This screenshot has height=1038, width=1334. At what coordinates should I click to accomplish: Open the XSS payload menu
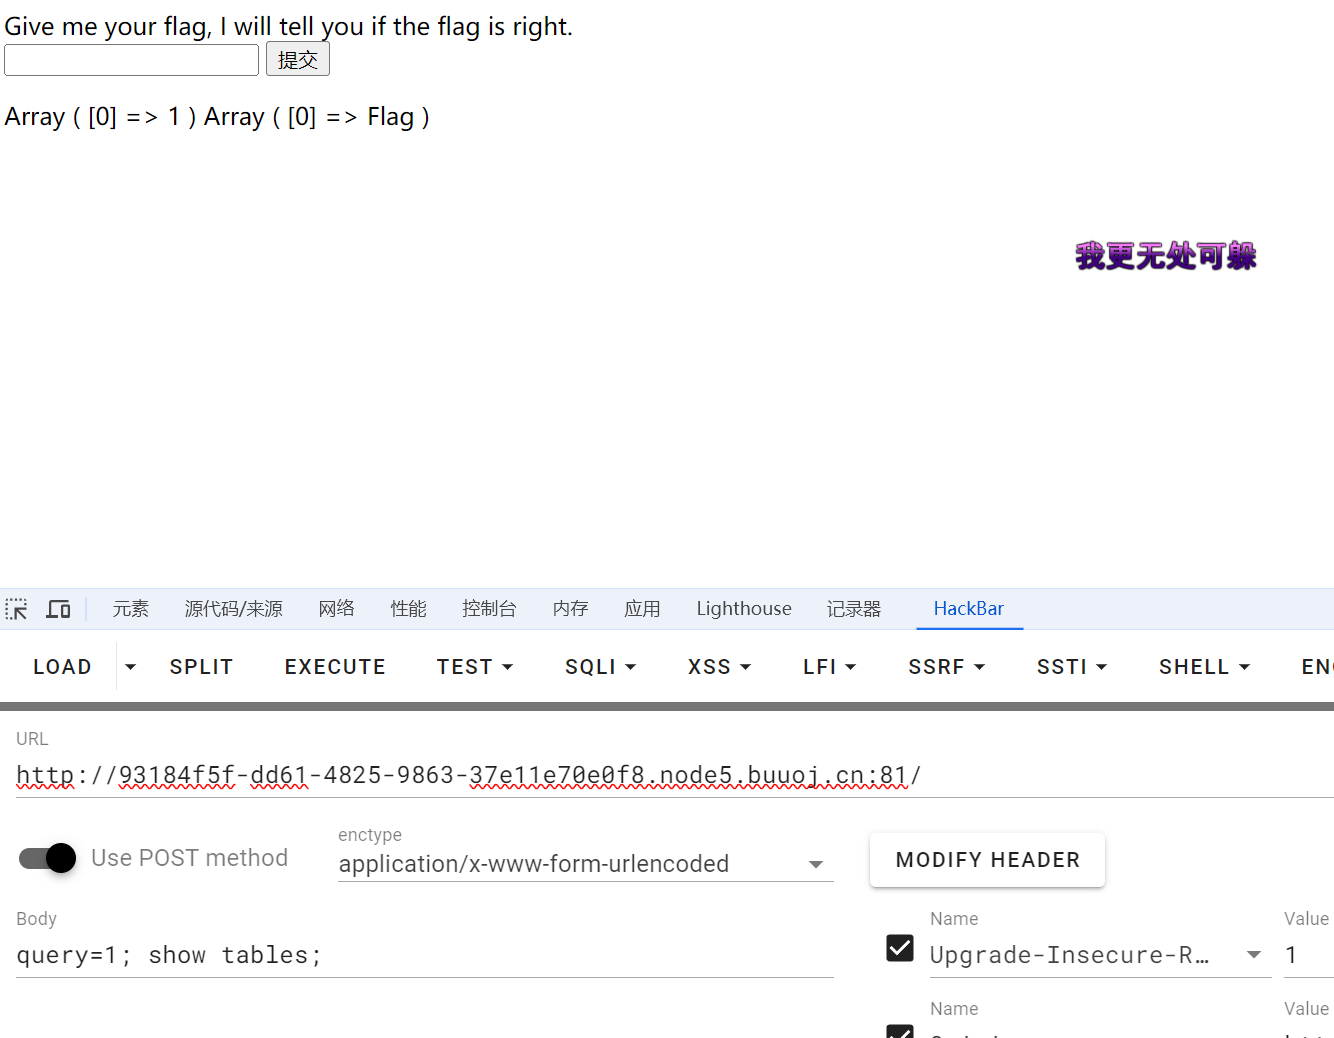pyautogui.click(x=719, y=667)
